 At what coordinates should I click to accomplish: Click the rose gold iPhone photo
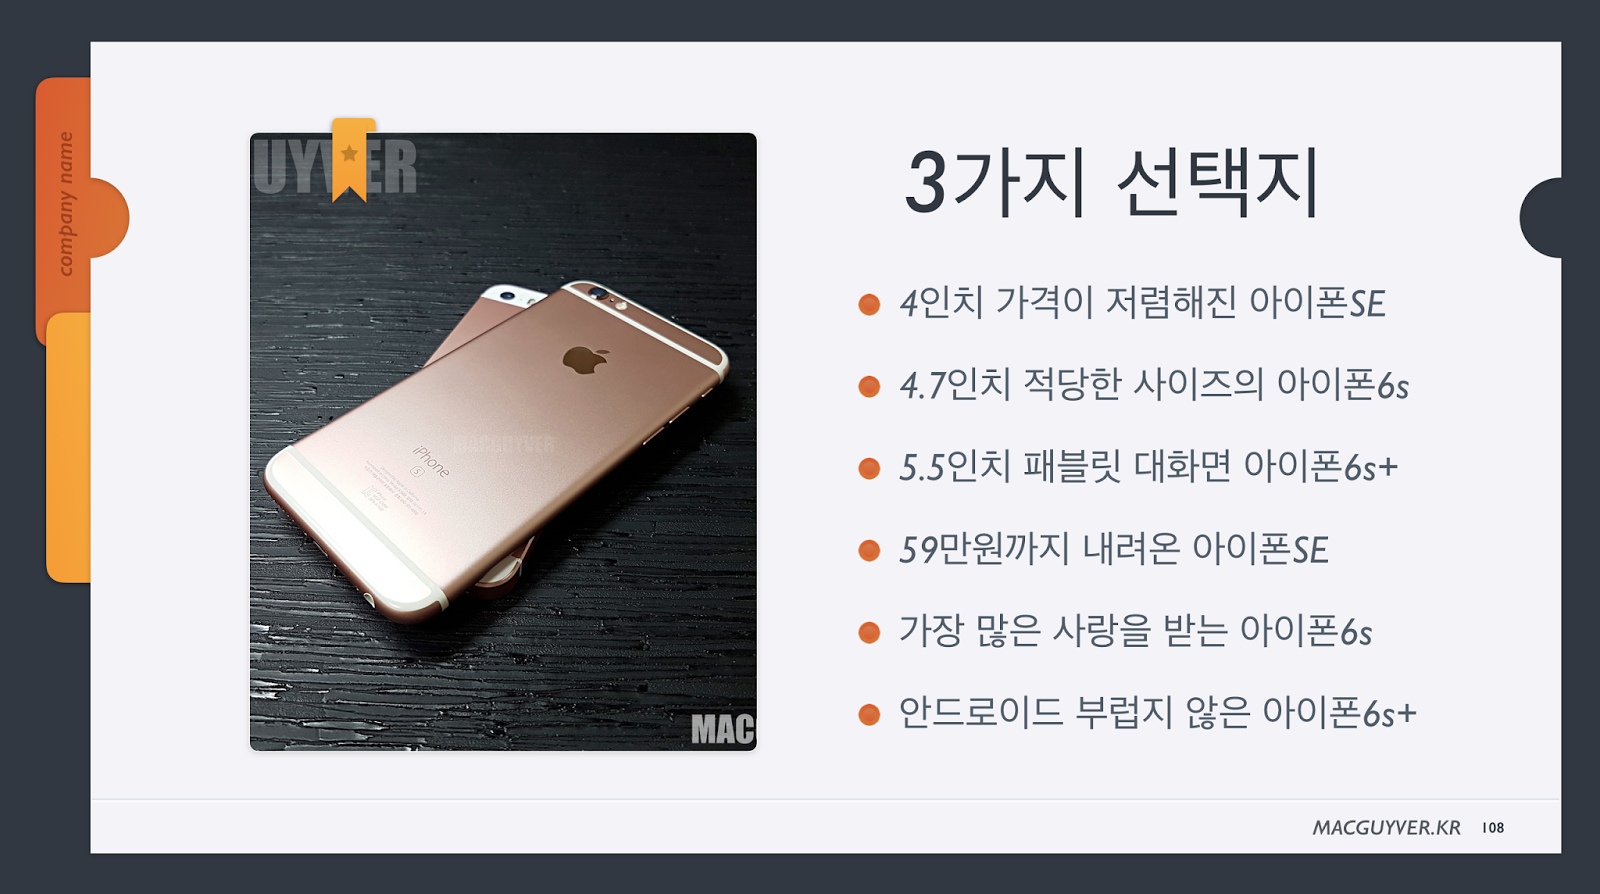pos(503,441)
